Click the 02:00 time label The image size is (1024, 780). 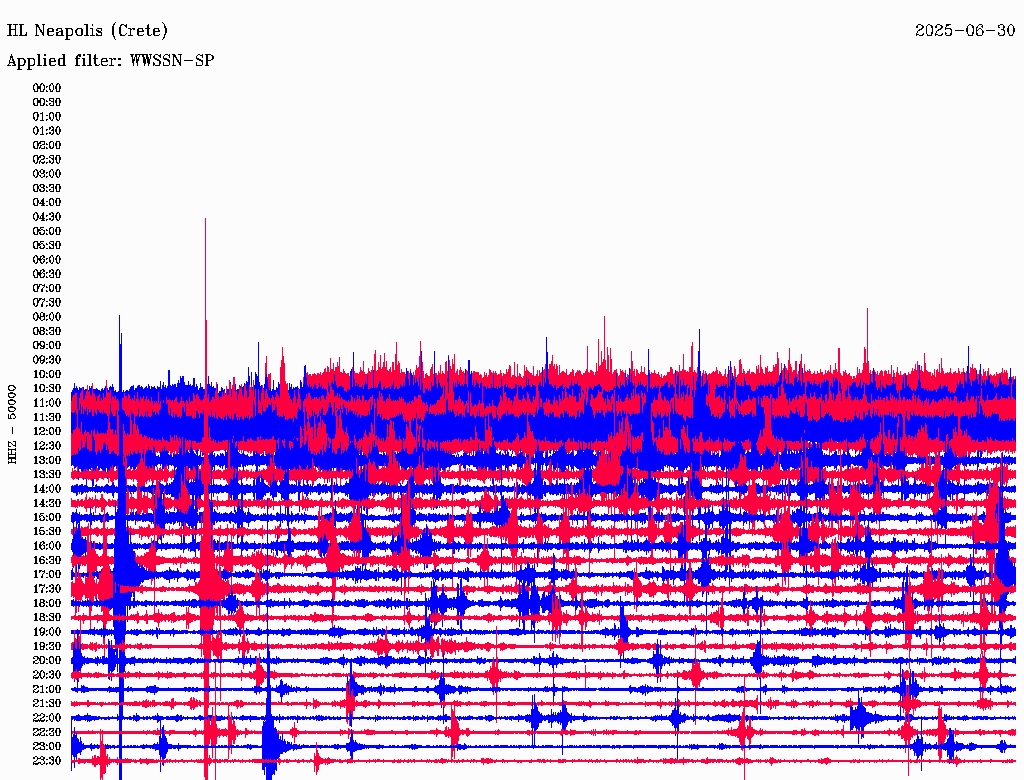coord(47,145)
